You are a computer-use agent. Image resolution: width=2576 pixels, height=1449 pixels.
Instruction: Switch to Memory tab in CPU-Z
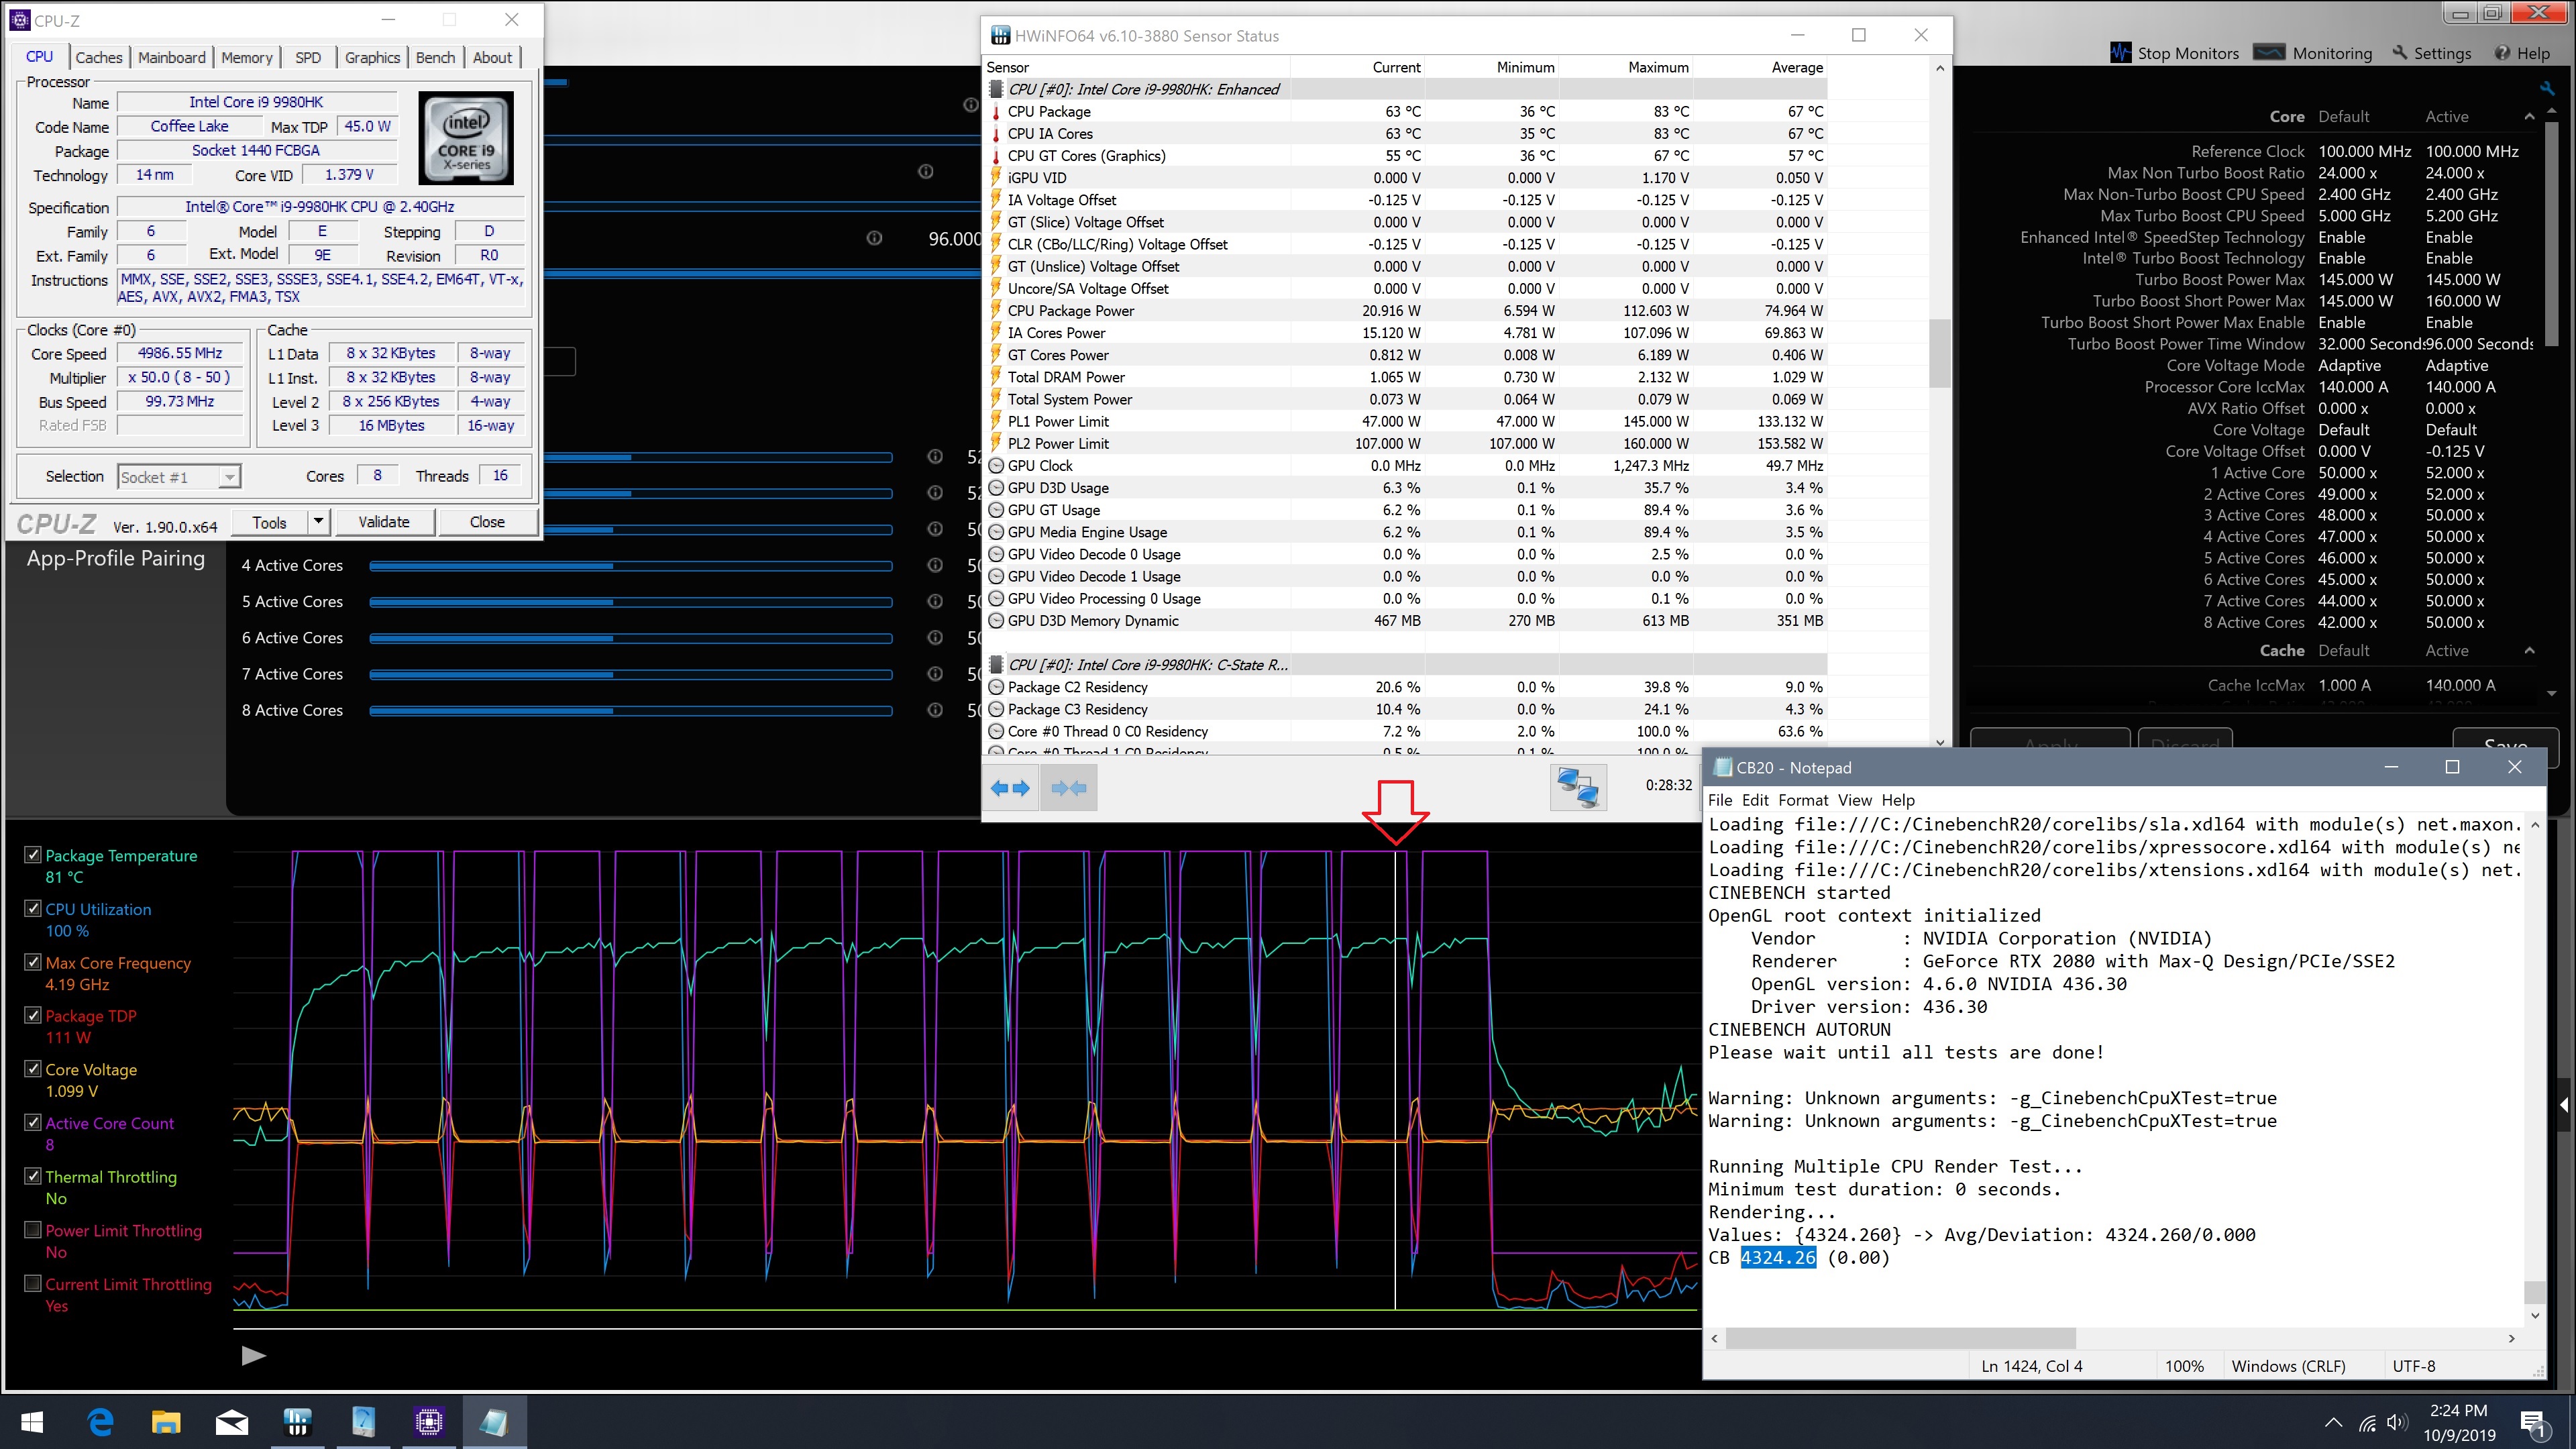[247, 57]
